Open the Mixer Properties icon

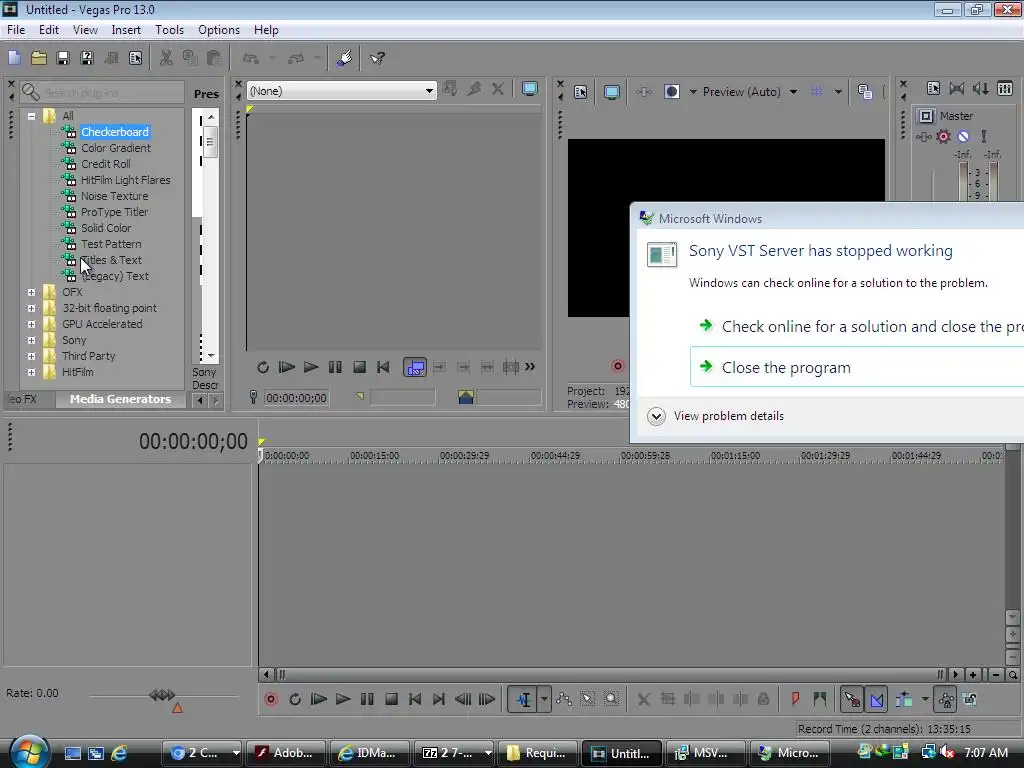tap(933, 88)
